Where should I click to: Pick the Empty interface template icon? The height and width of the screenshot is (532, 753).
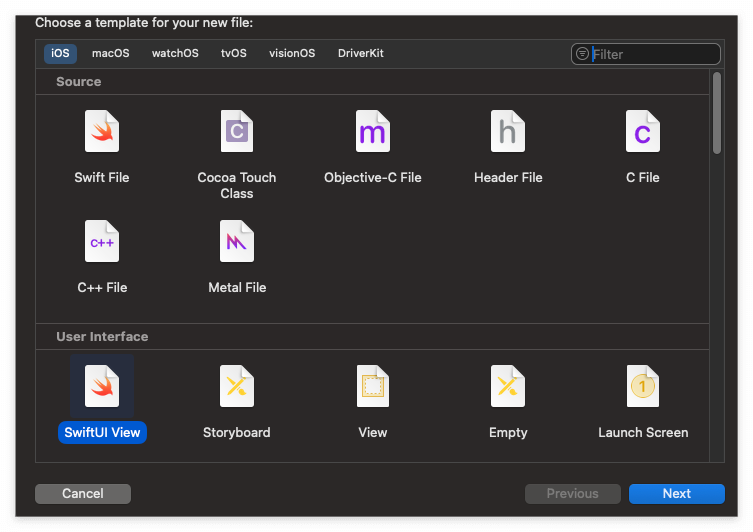tap(508, 386)
